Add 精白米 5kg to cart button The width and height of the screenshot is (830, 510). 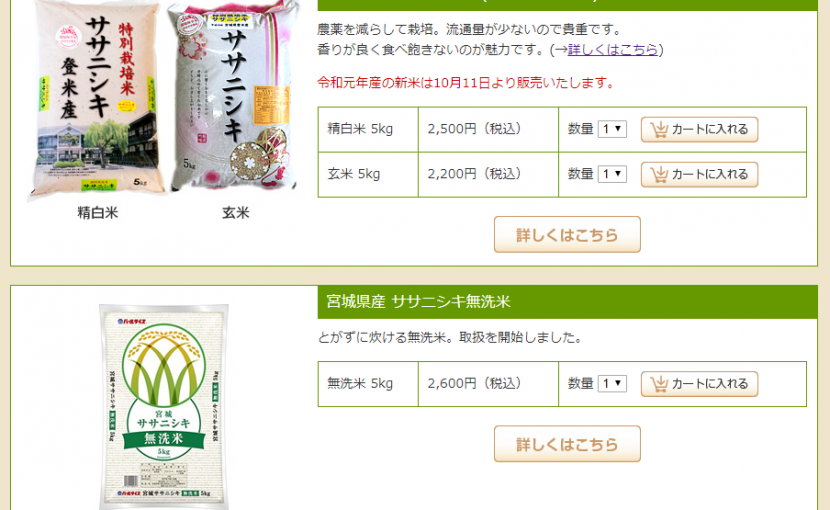coord(699,129)
